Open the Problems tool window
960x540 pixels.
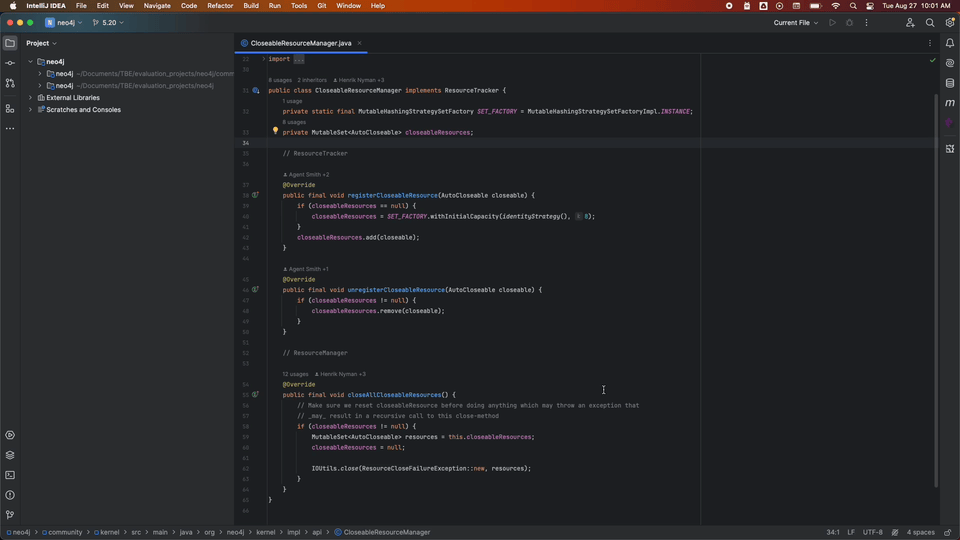point(10,495)
